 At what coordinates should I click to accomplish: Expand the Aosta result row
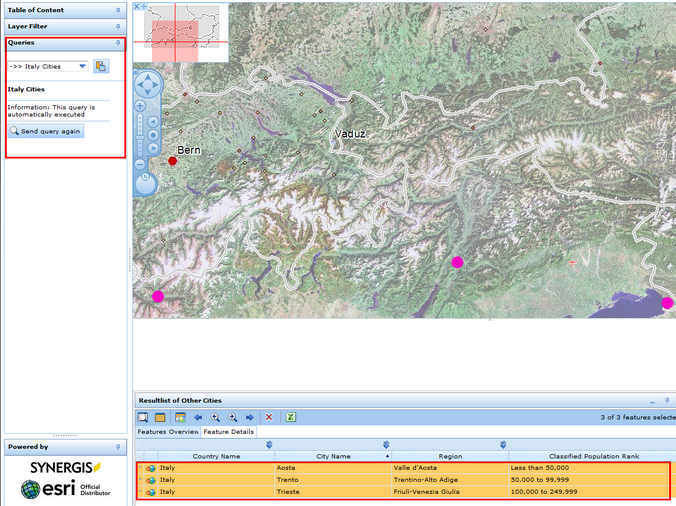[140, 468]
